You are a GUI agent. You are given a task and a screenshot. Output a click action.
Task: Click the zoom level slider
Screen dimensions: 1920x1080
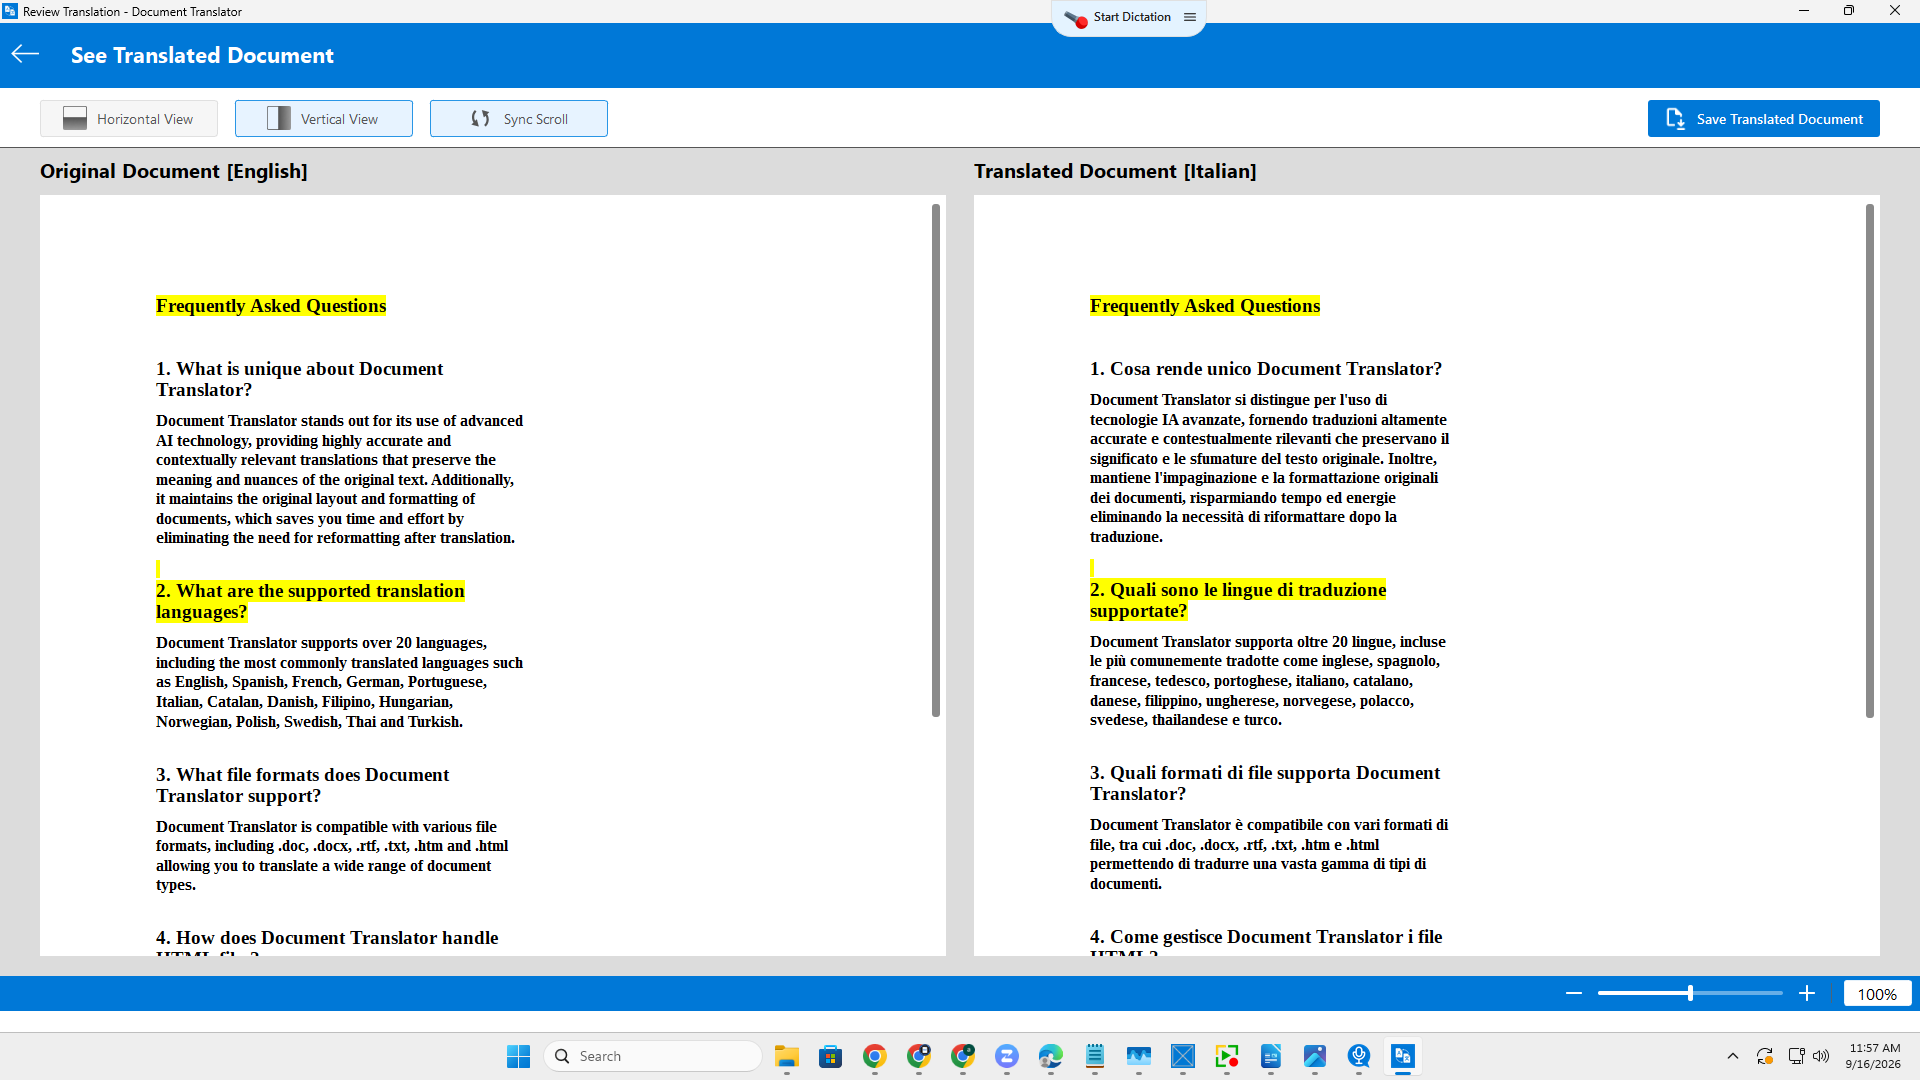point(1690,993)
